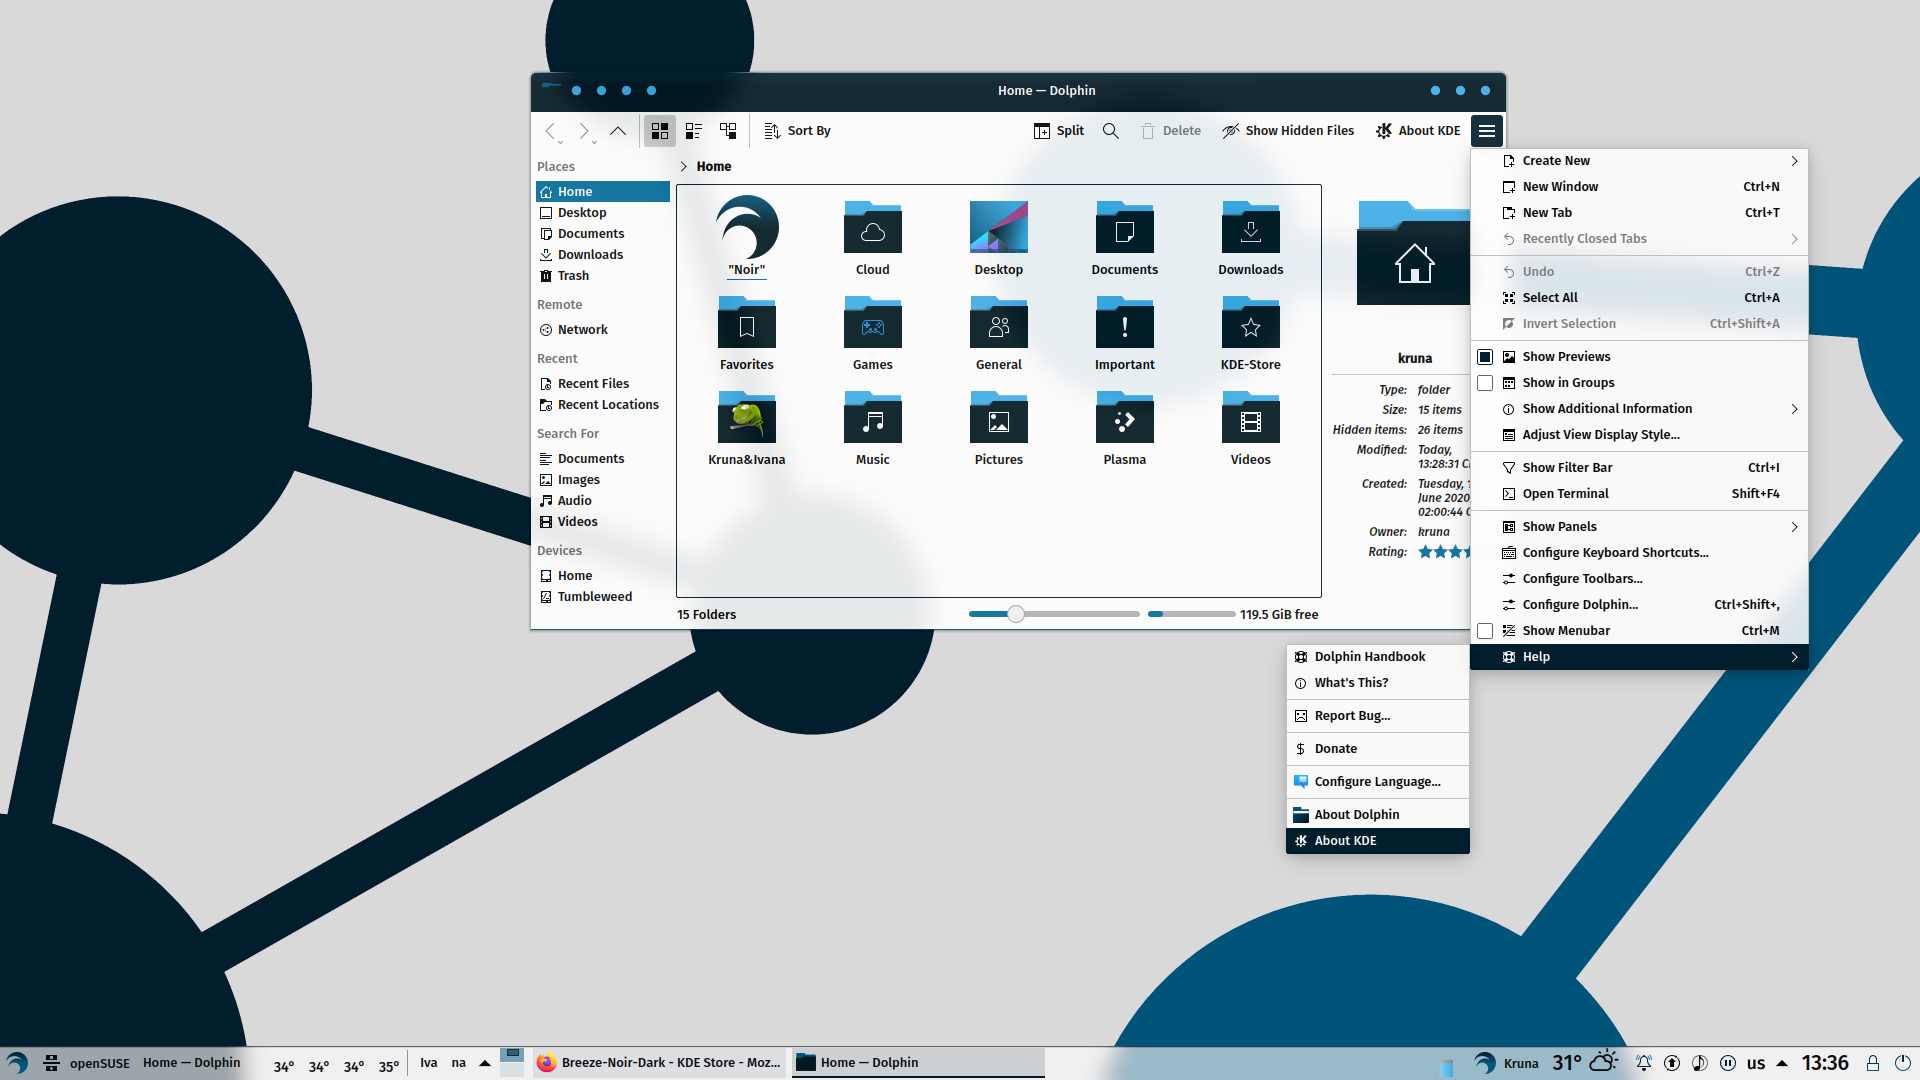The image size is (1920, 1080).
Task: Expand the Show Additional Information submenu
Action: (1639, 409)
